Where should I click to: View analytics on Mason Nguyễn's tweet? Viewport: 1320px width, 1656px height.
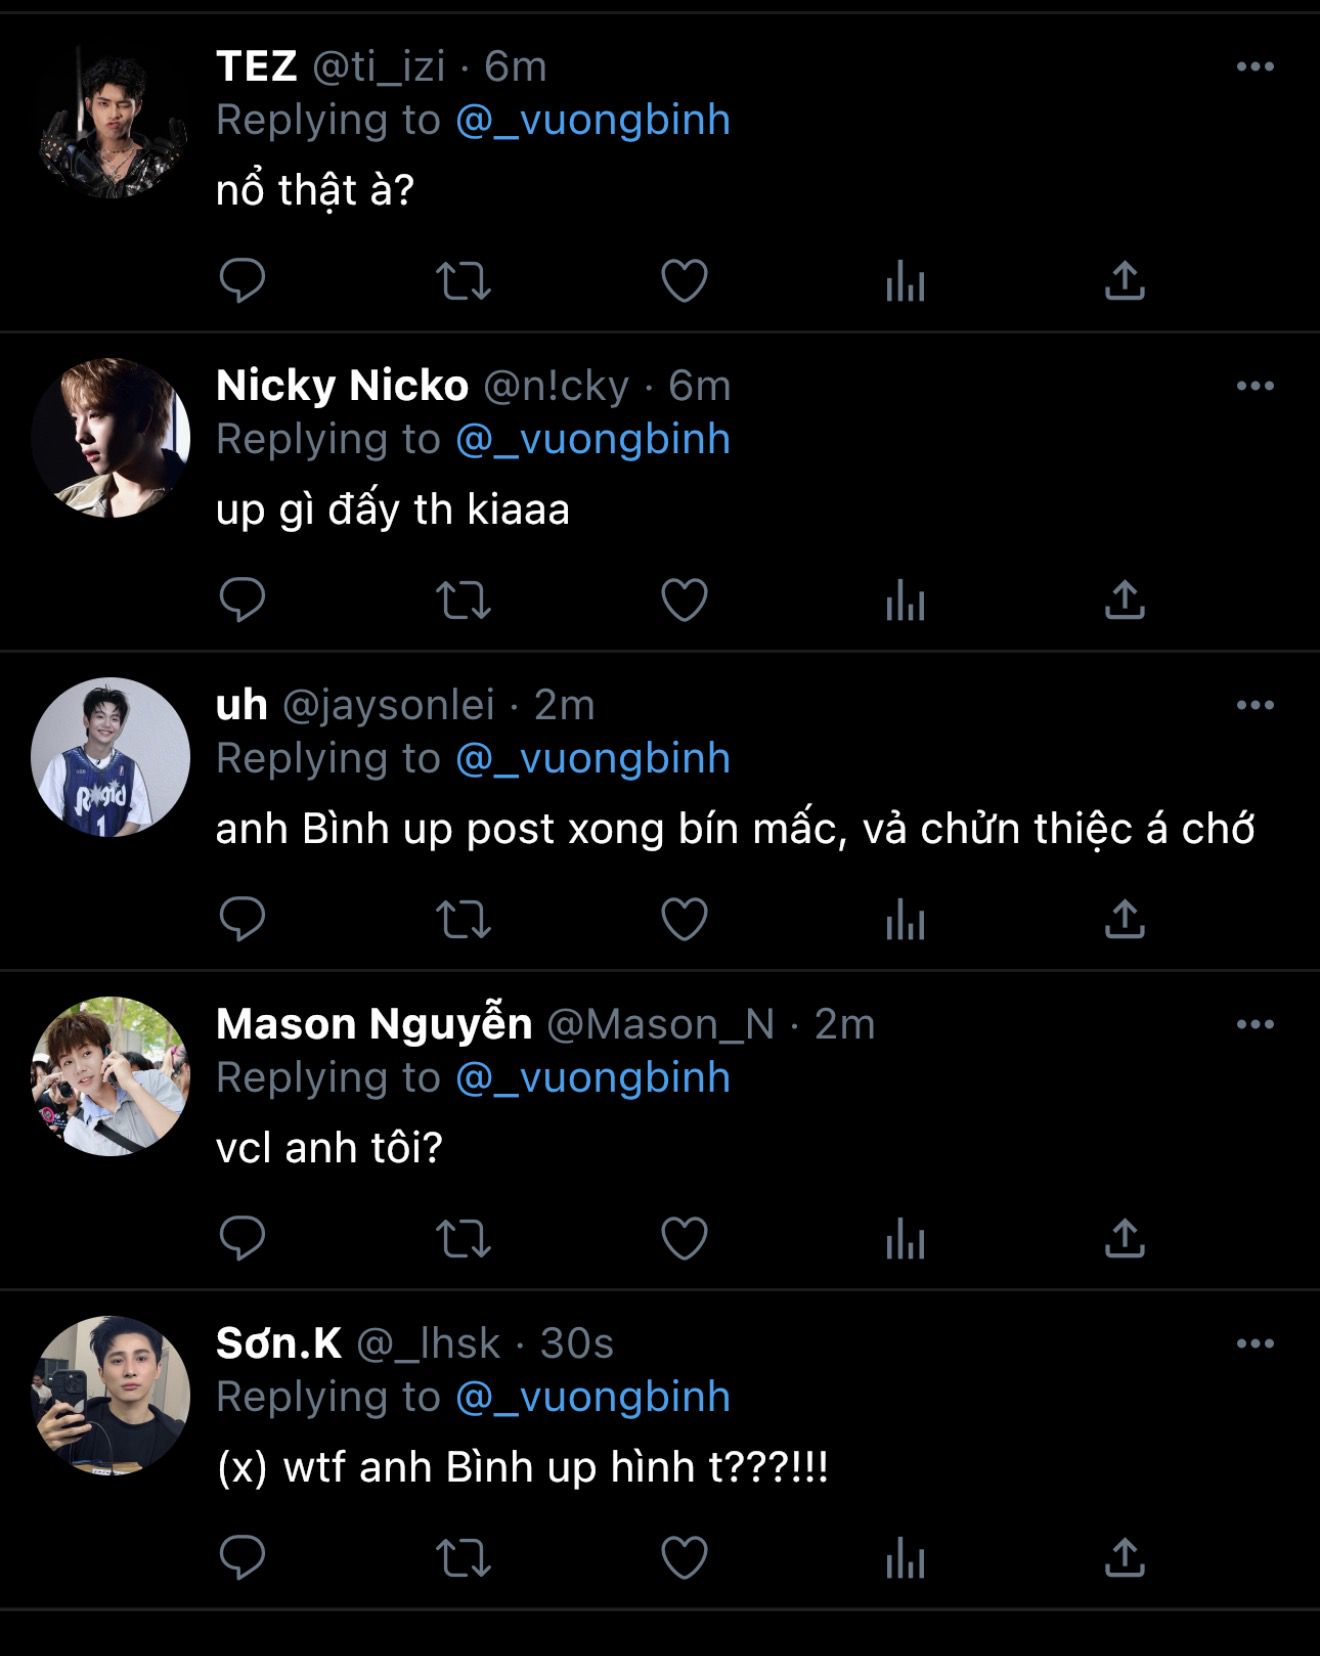point(905,1238)
